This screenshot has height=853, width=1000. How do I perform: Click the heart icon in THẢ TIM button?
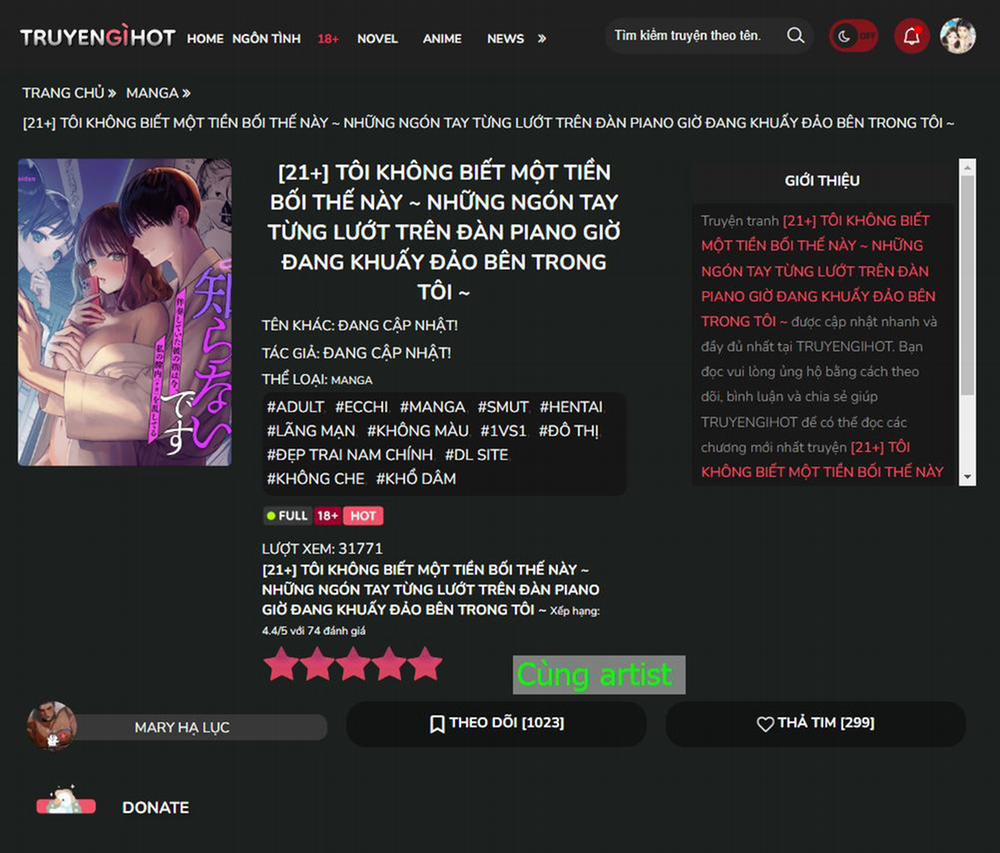(x=765, y=723)
